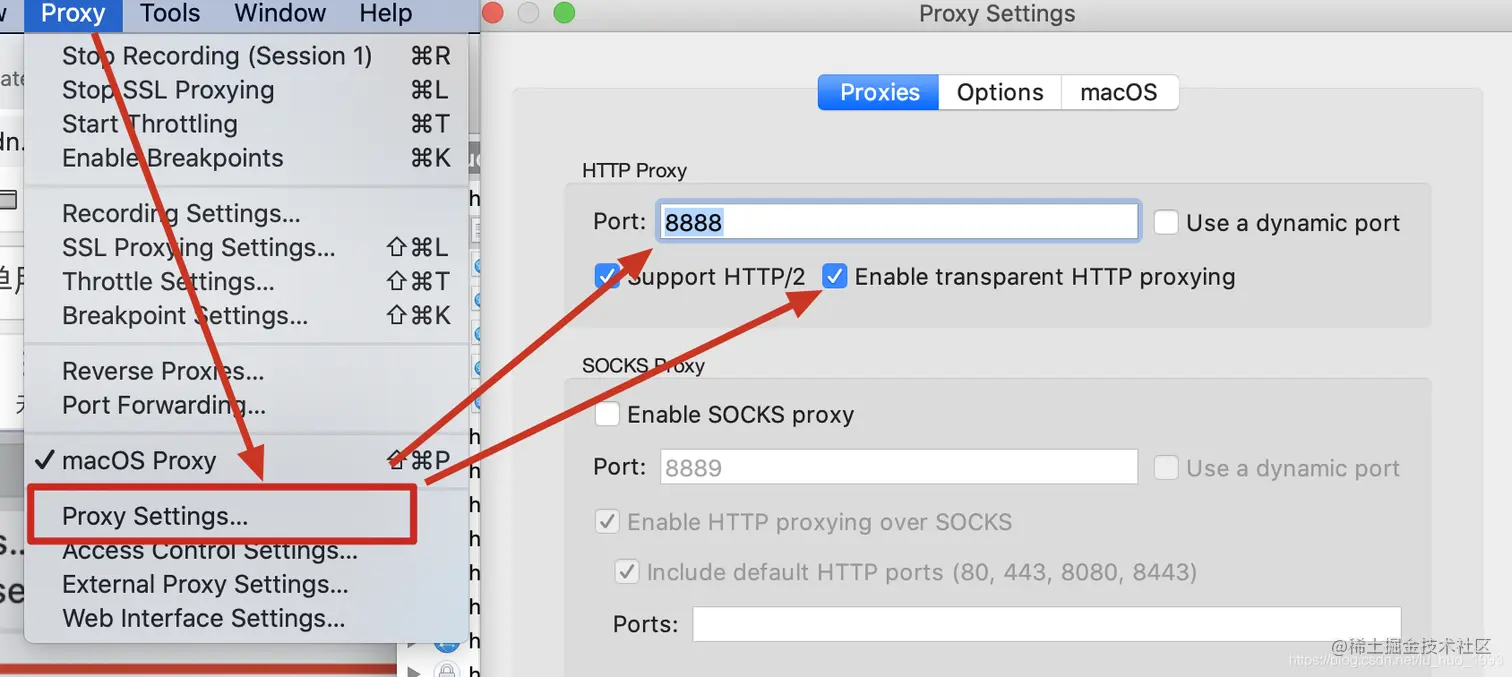Open Port Forwarding...
Screen dimensions: 1512x677
[x=246, y=405]
